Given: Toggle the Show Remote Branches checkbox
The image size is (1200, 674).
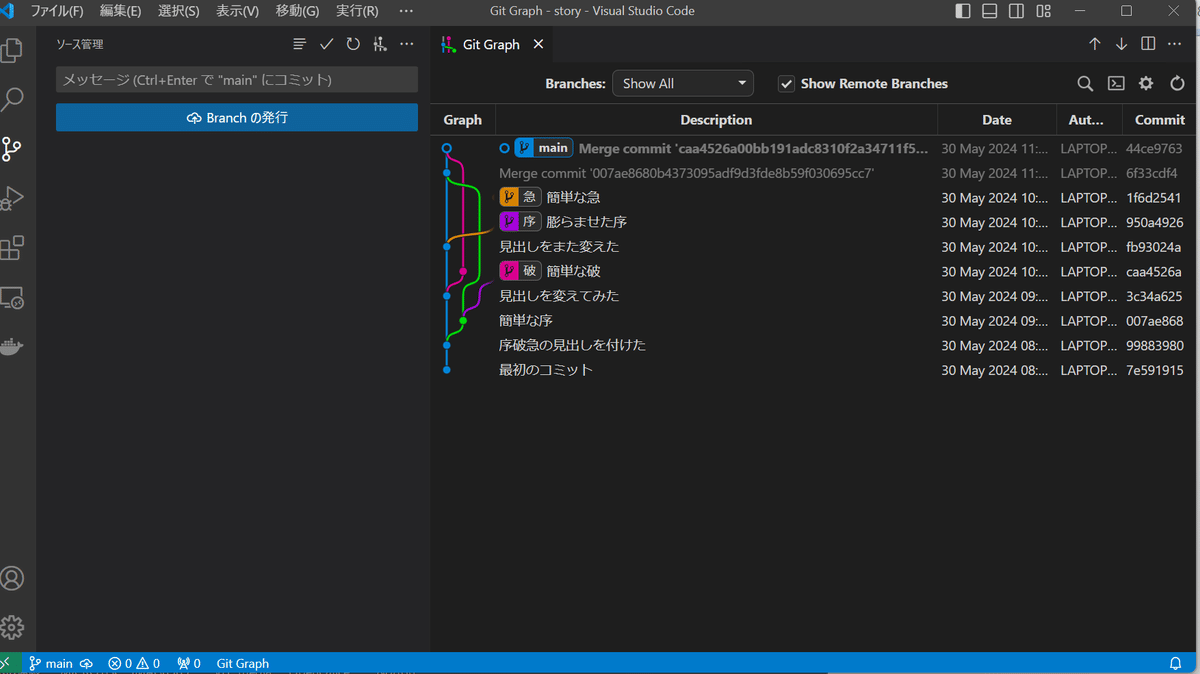Looking at the screenshot, I should [x=787, y=84].
